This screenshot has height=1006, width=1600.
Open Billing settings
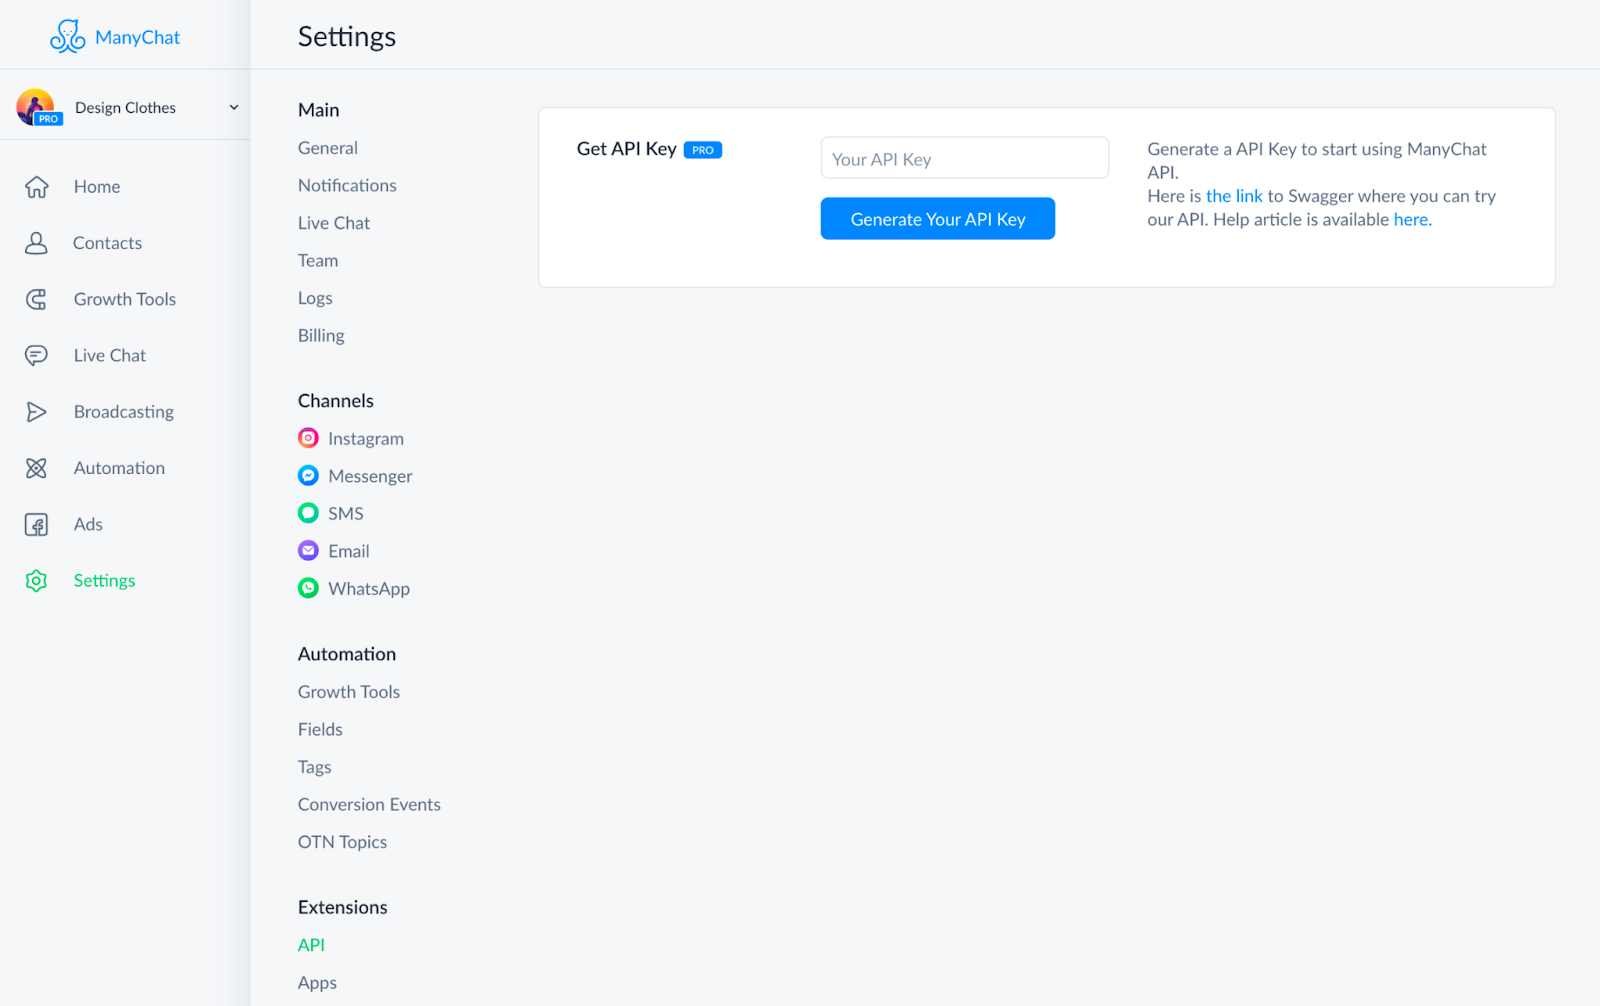321,336
